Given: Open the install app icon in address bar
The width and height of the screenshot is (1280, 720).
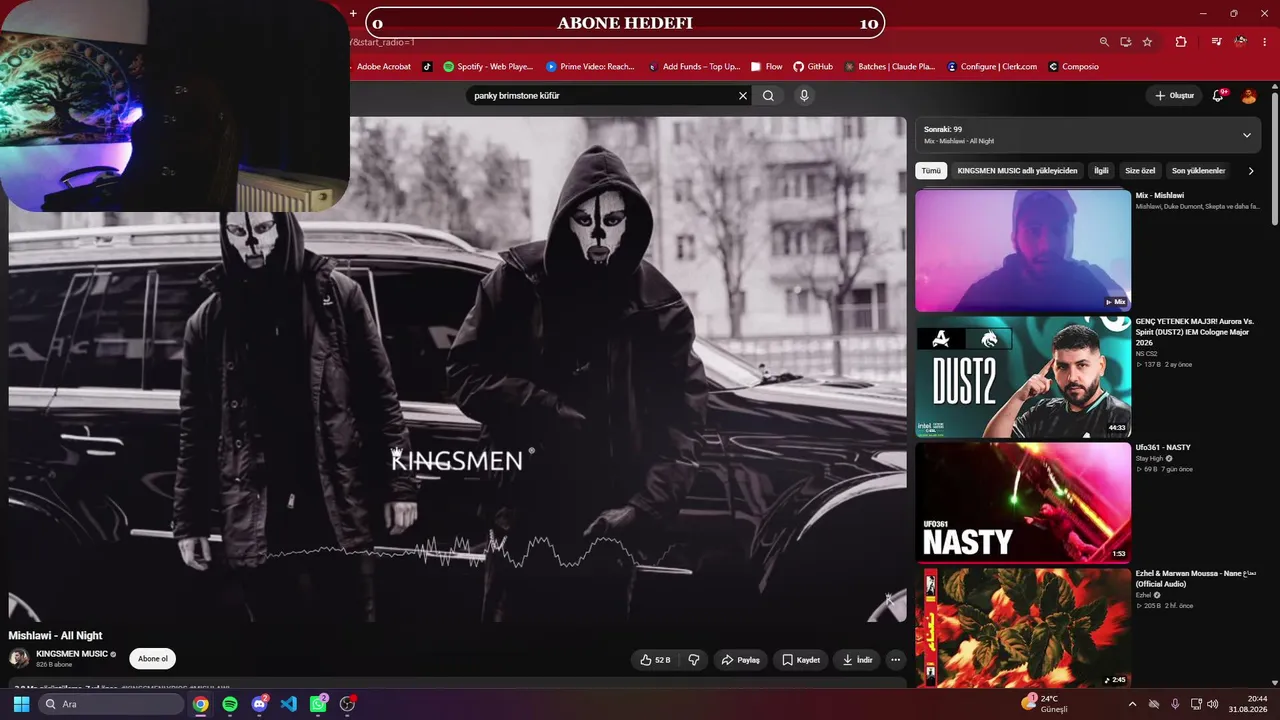Looking at the screenshot, I should tap(1126, 42).
